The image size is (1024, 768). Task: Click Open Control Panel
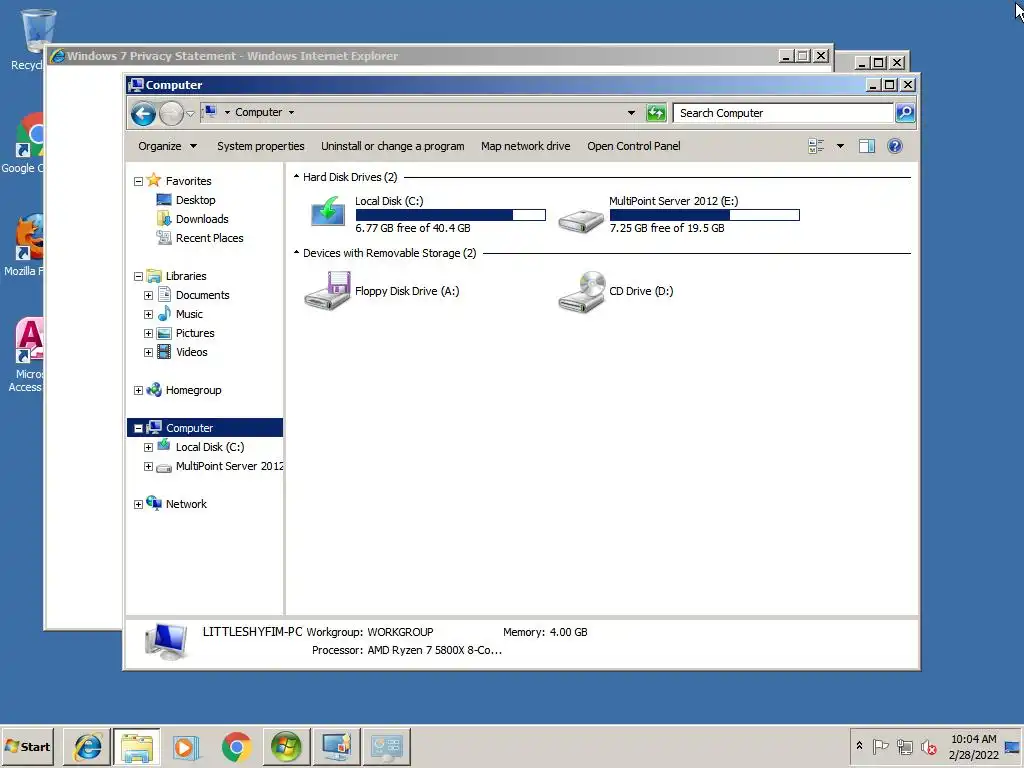633,146
